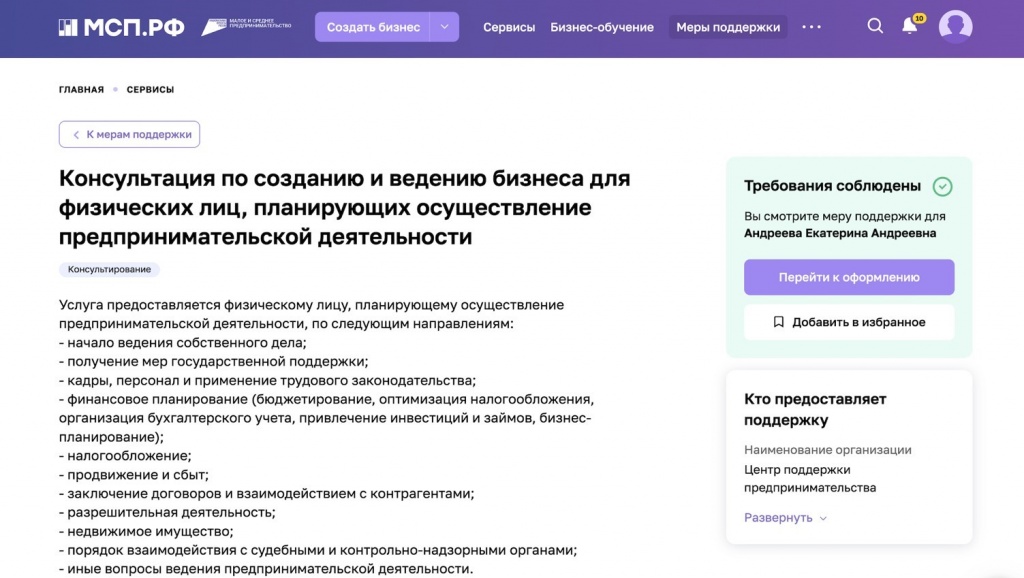Click the МСП.РФ logo
This screenshot has height=578, width=1024.
(x=121, y=27)
